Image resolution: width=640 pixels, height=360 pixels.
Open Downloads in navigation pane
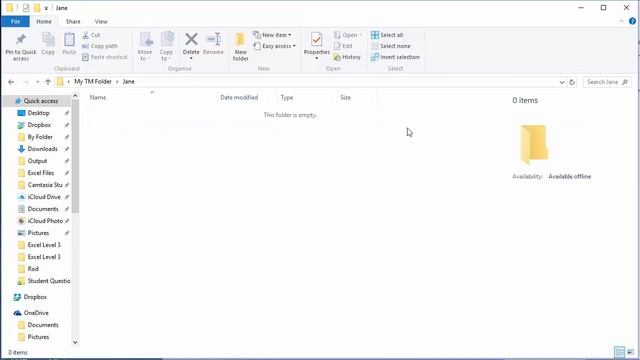(42, 149)
